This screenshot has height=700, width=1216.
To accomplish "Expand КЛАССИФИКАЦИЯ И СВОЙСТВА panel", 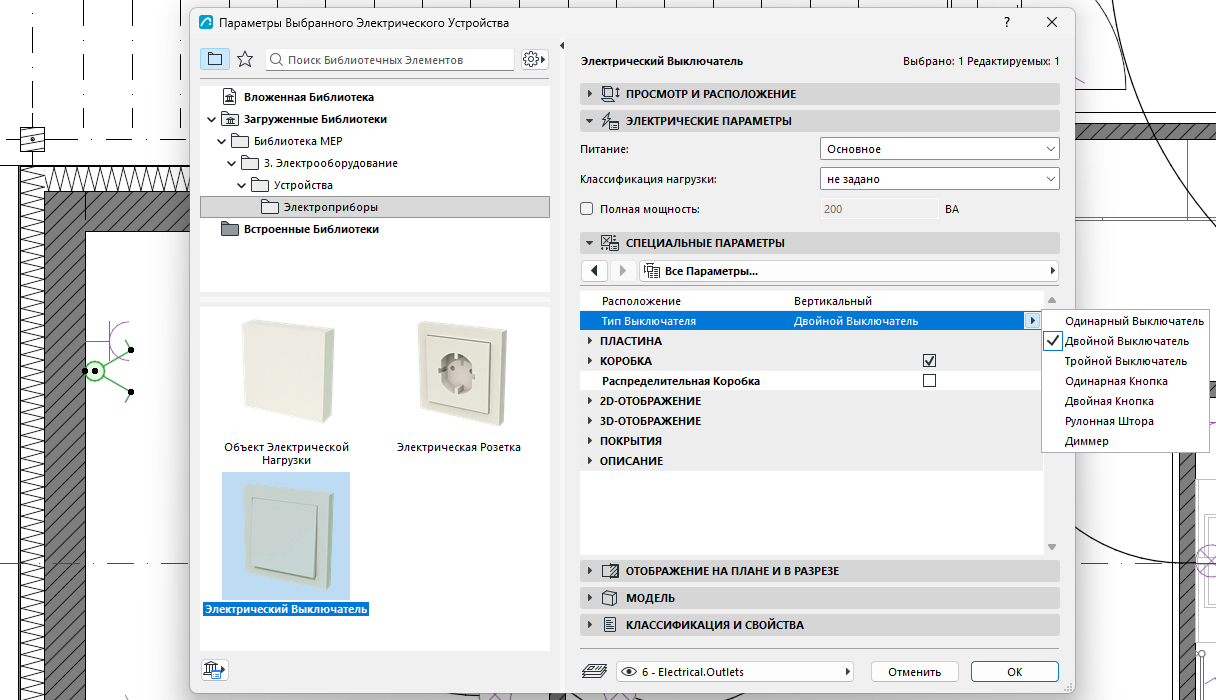I will (819, 625).
